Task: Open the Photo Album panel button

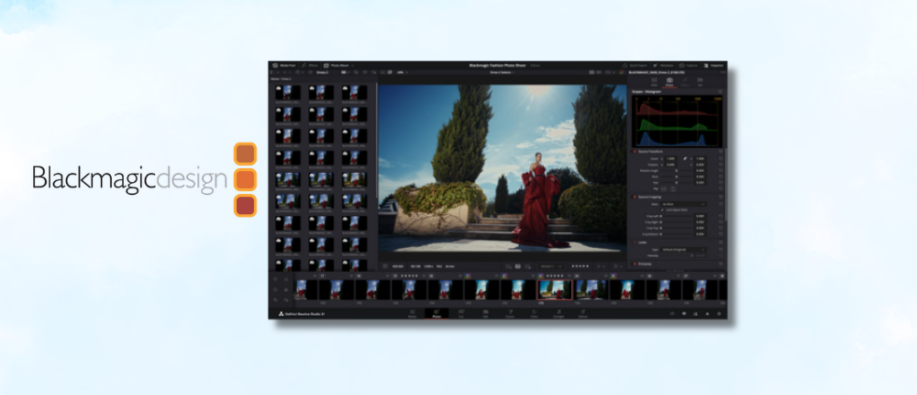Action: 337,66
